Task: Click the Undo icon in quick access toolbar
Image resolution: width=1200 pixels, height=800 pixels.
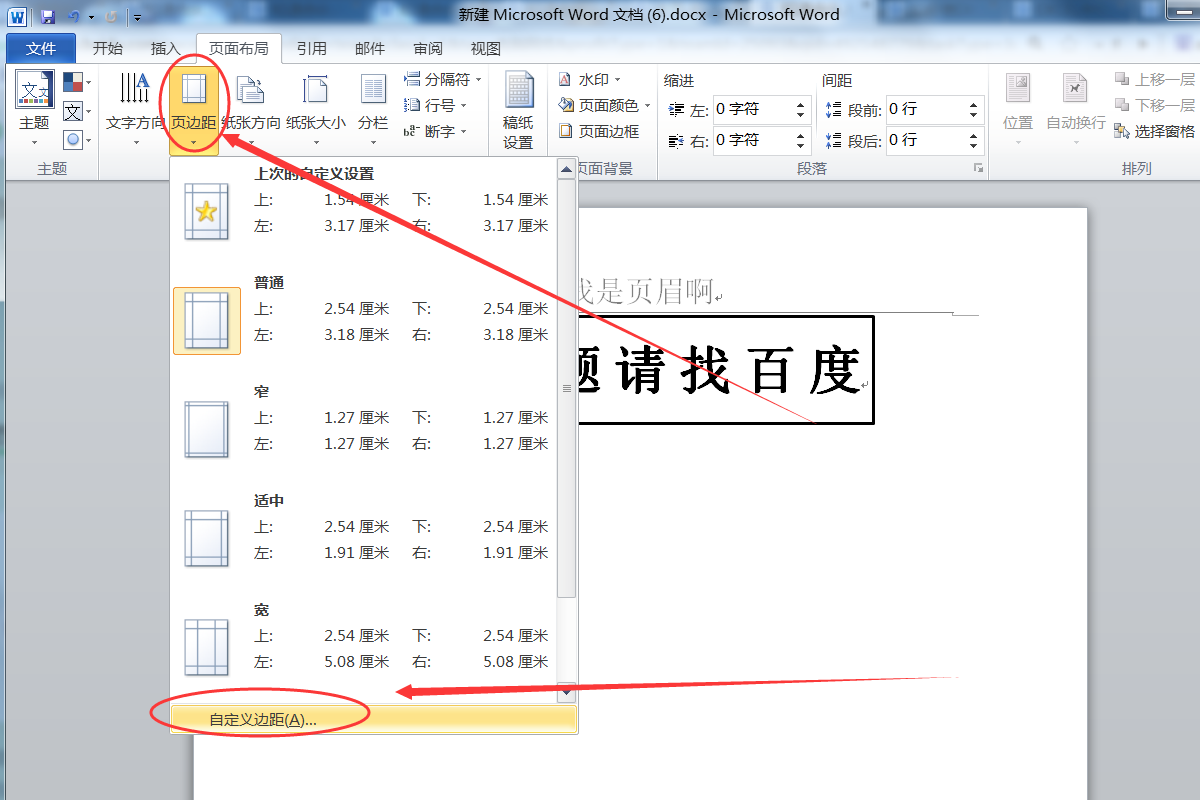Action: click(73, 16)
